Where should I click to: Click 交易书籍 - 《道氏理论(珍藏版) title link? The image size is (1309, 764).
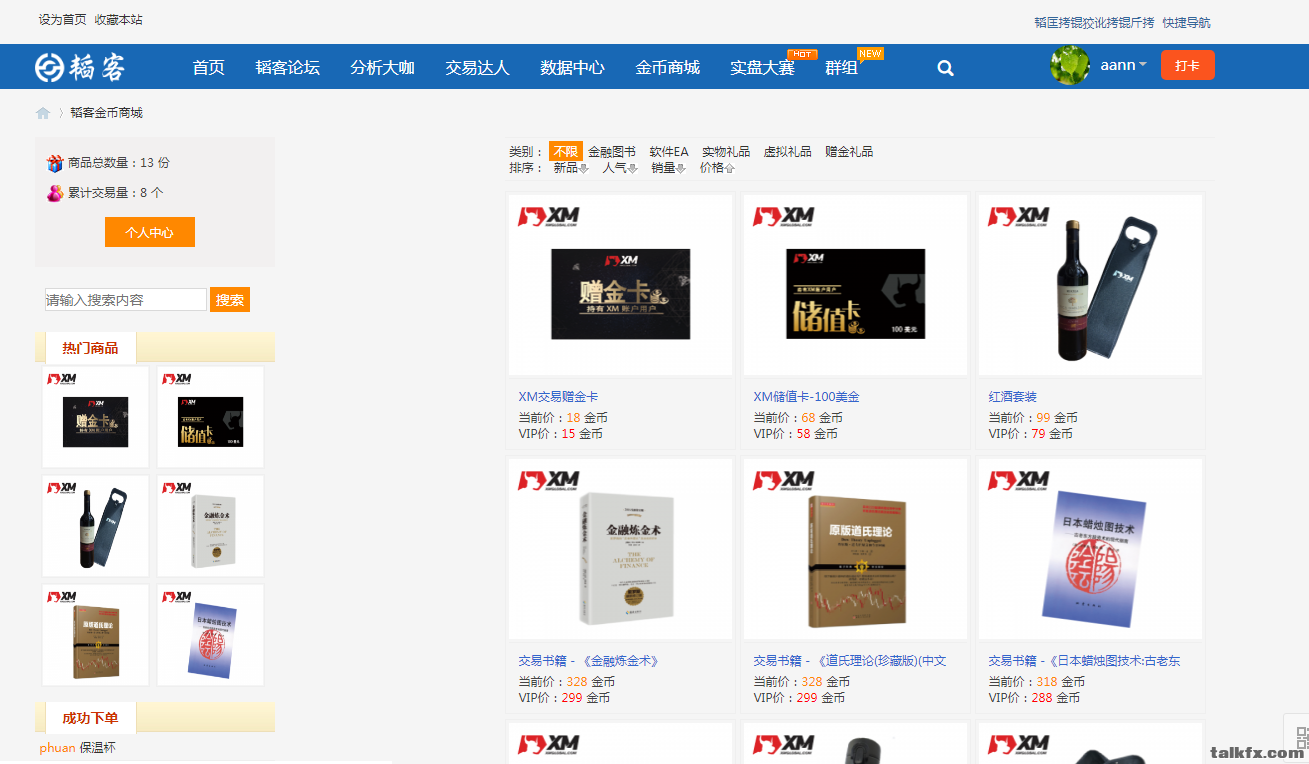(850, 661)
